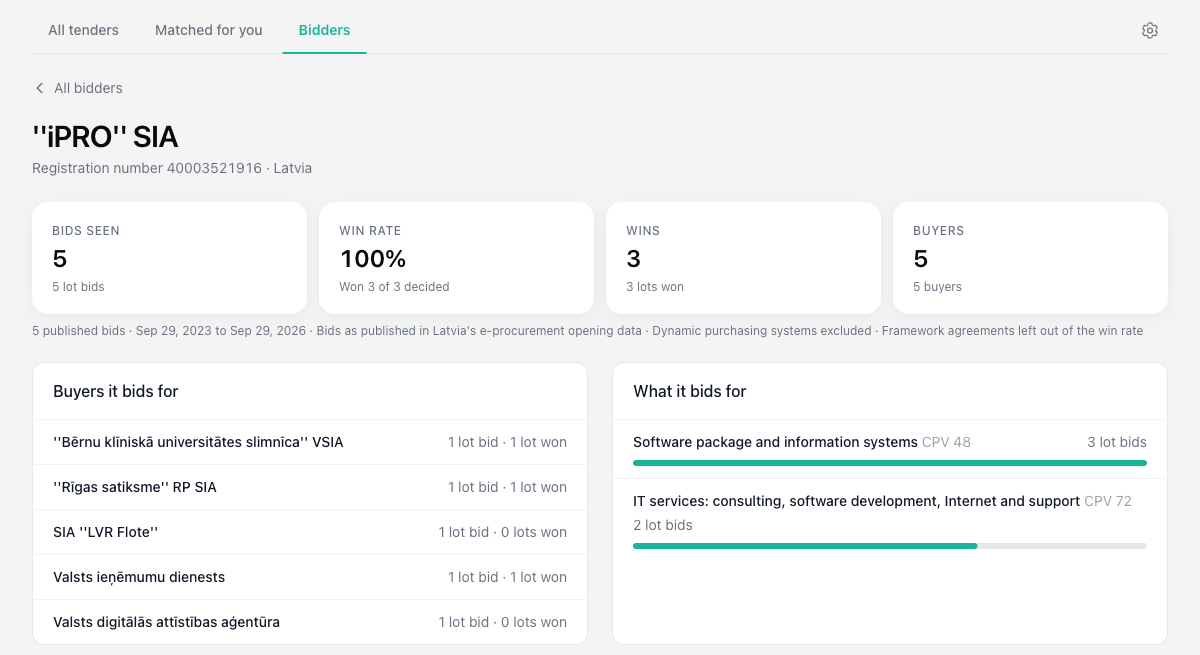This screenshot has width=1200, height=655.
Task: Select the Bidders tab
Action: click(x=324, y=30)
